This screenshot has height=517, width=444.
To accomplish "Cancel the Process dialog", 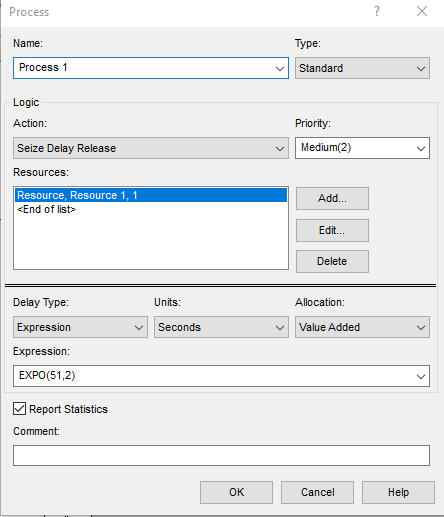I will (x=317, y=492).
